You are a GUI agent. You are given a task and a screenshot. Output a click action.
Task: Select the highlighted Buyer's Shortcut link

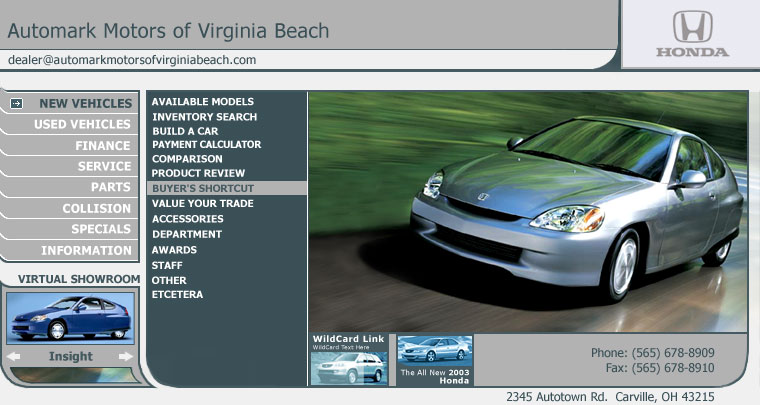(x=227, y=188)
